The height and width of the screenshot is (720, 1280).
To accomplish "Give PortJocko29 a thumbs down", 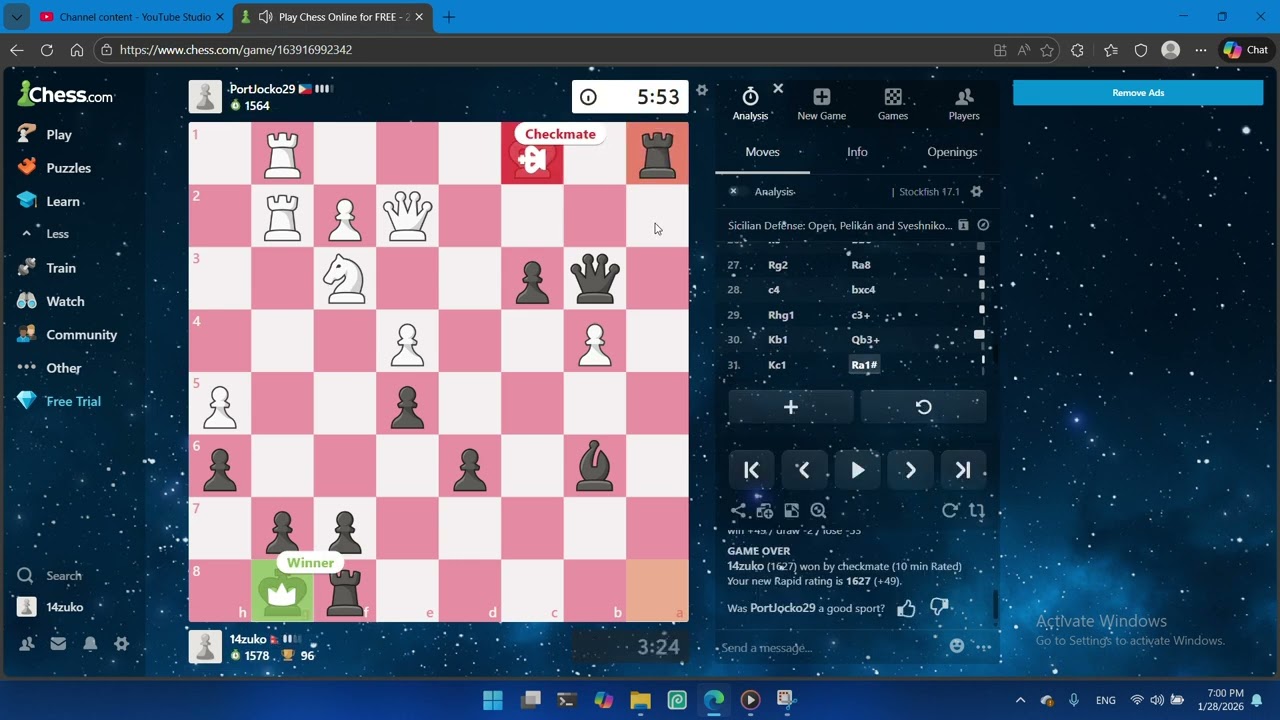I will coord(939,608).
